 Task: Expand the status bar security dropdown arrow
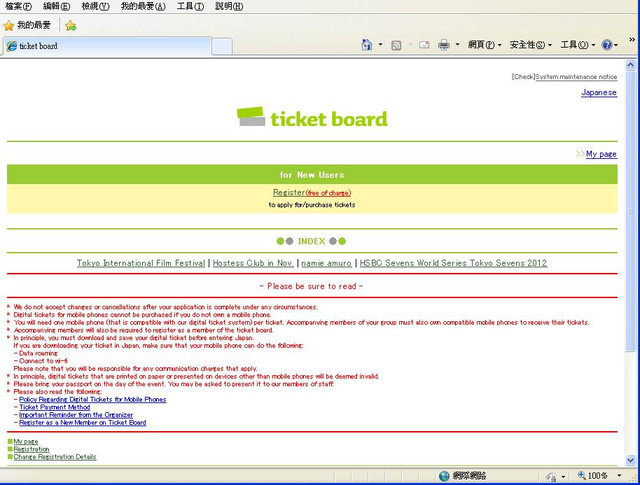(563, 476)
